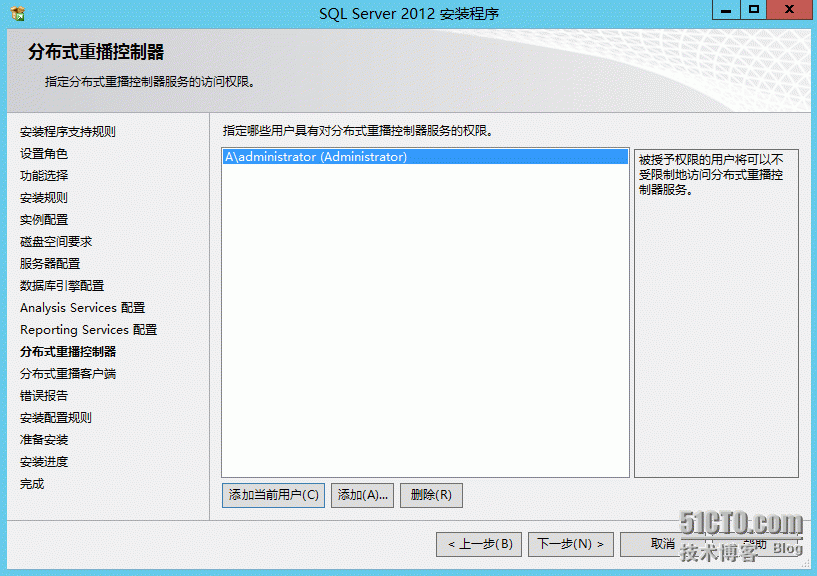Close the SQL Server 2012 setup window
817x576 pixels.
coord(789,10)
